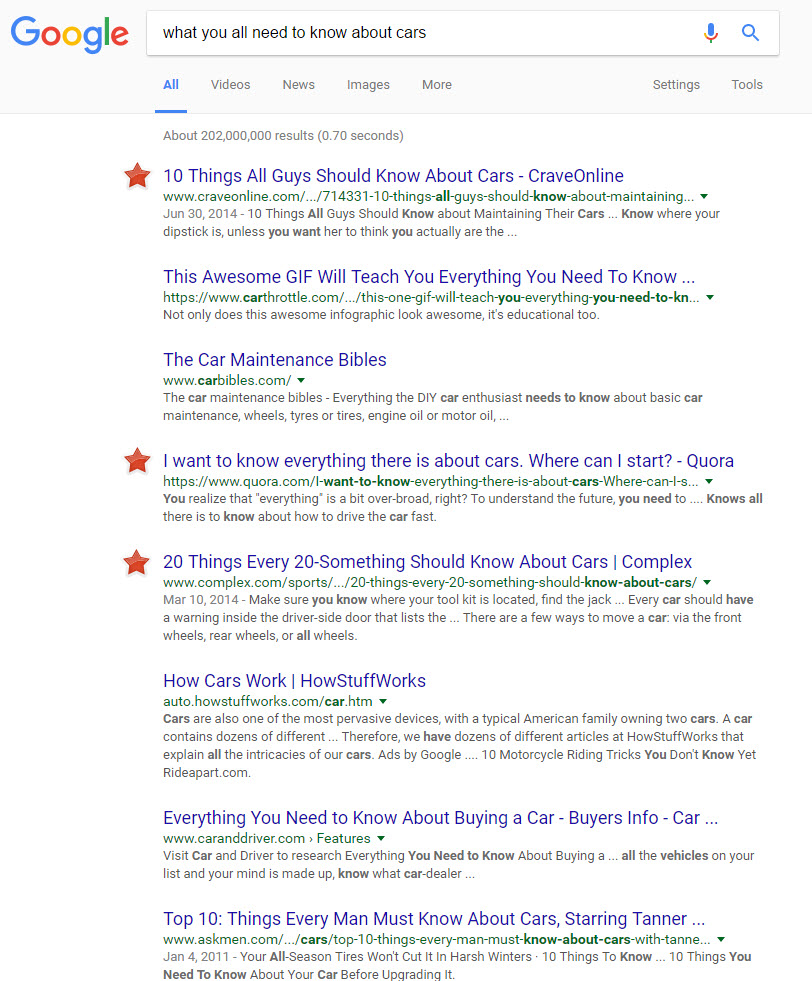Image resolution: width=812 pixels, height=981 pixels.
Task: Click red star beside CraveOnline result
Action: [137, 176]
